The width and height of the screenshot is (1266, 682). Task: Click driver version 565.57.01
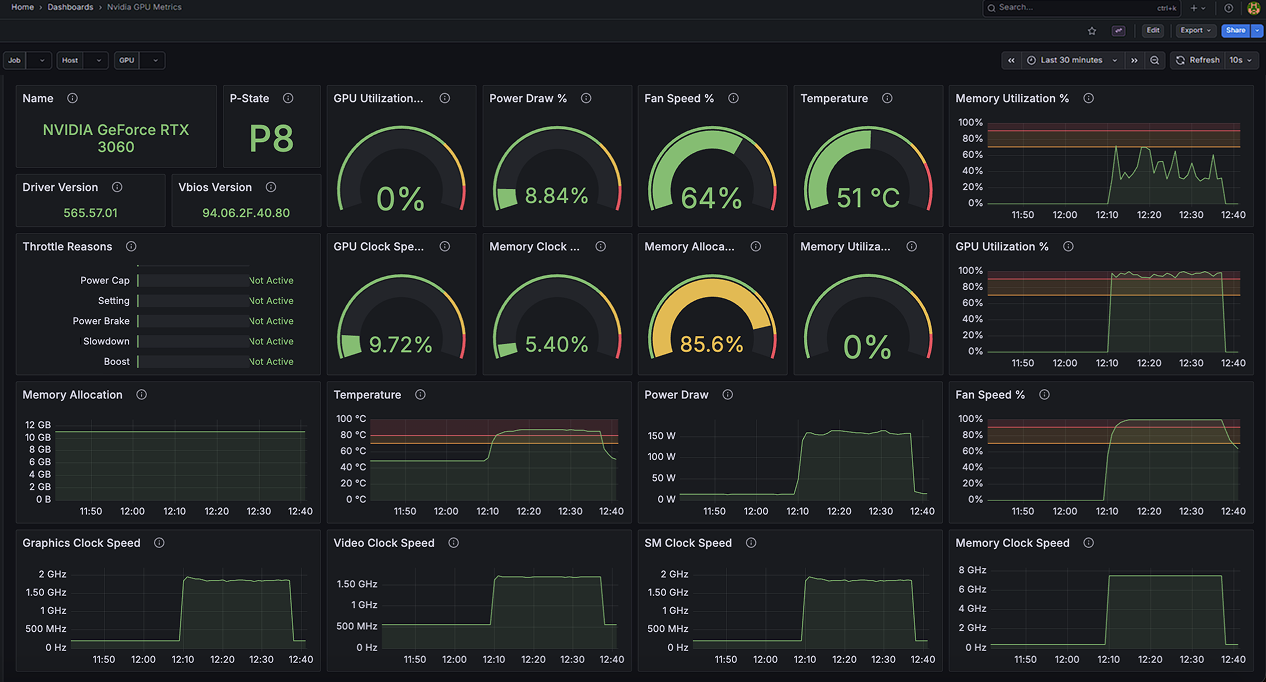pyautogui.click(x=90, y=213)
